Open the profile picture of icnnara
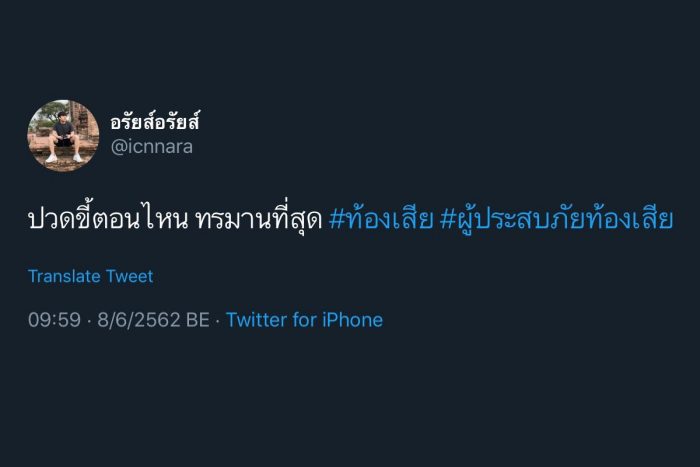The height and width of the screenshot is (467, 700). [x=63, y=135]
